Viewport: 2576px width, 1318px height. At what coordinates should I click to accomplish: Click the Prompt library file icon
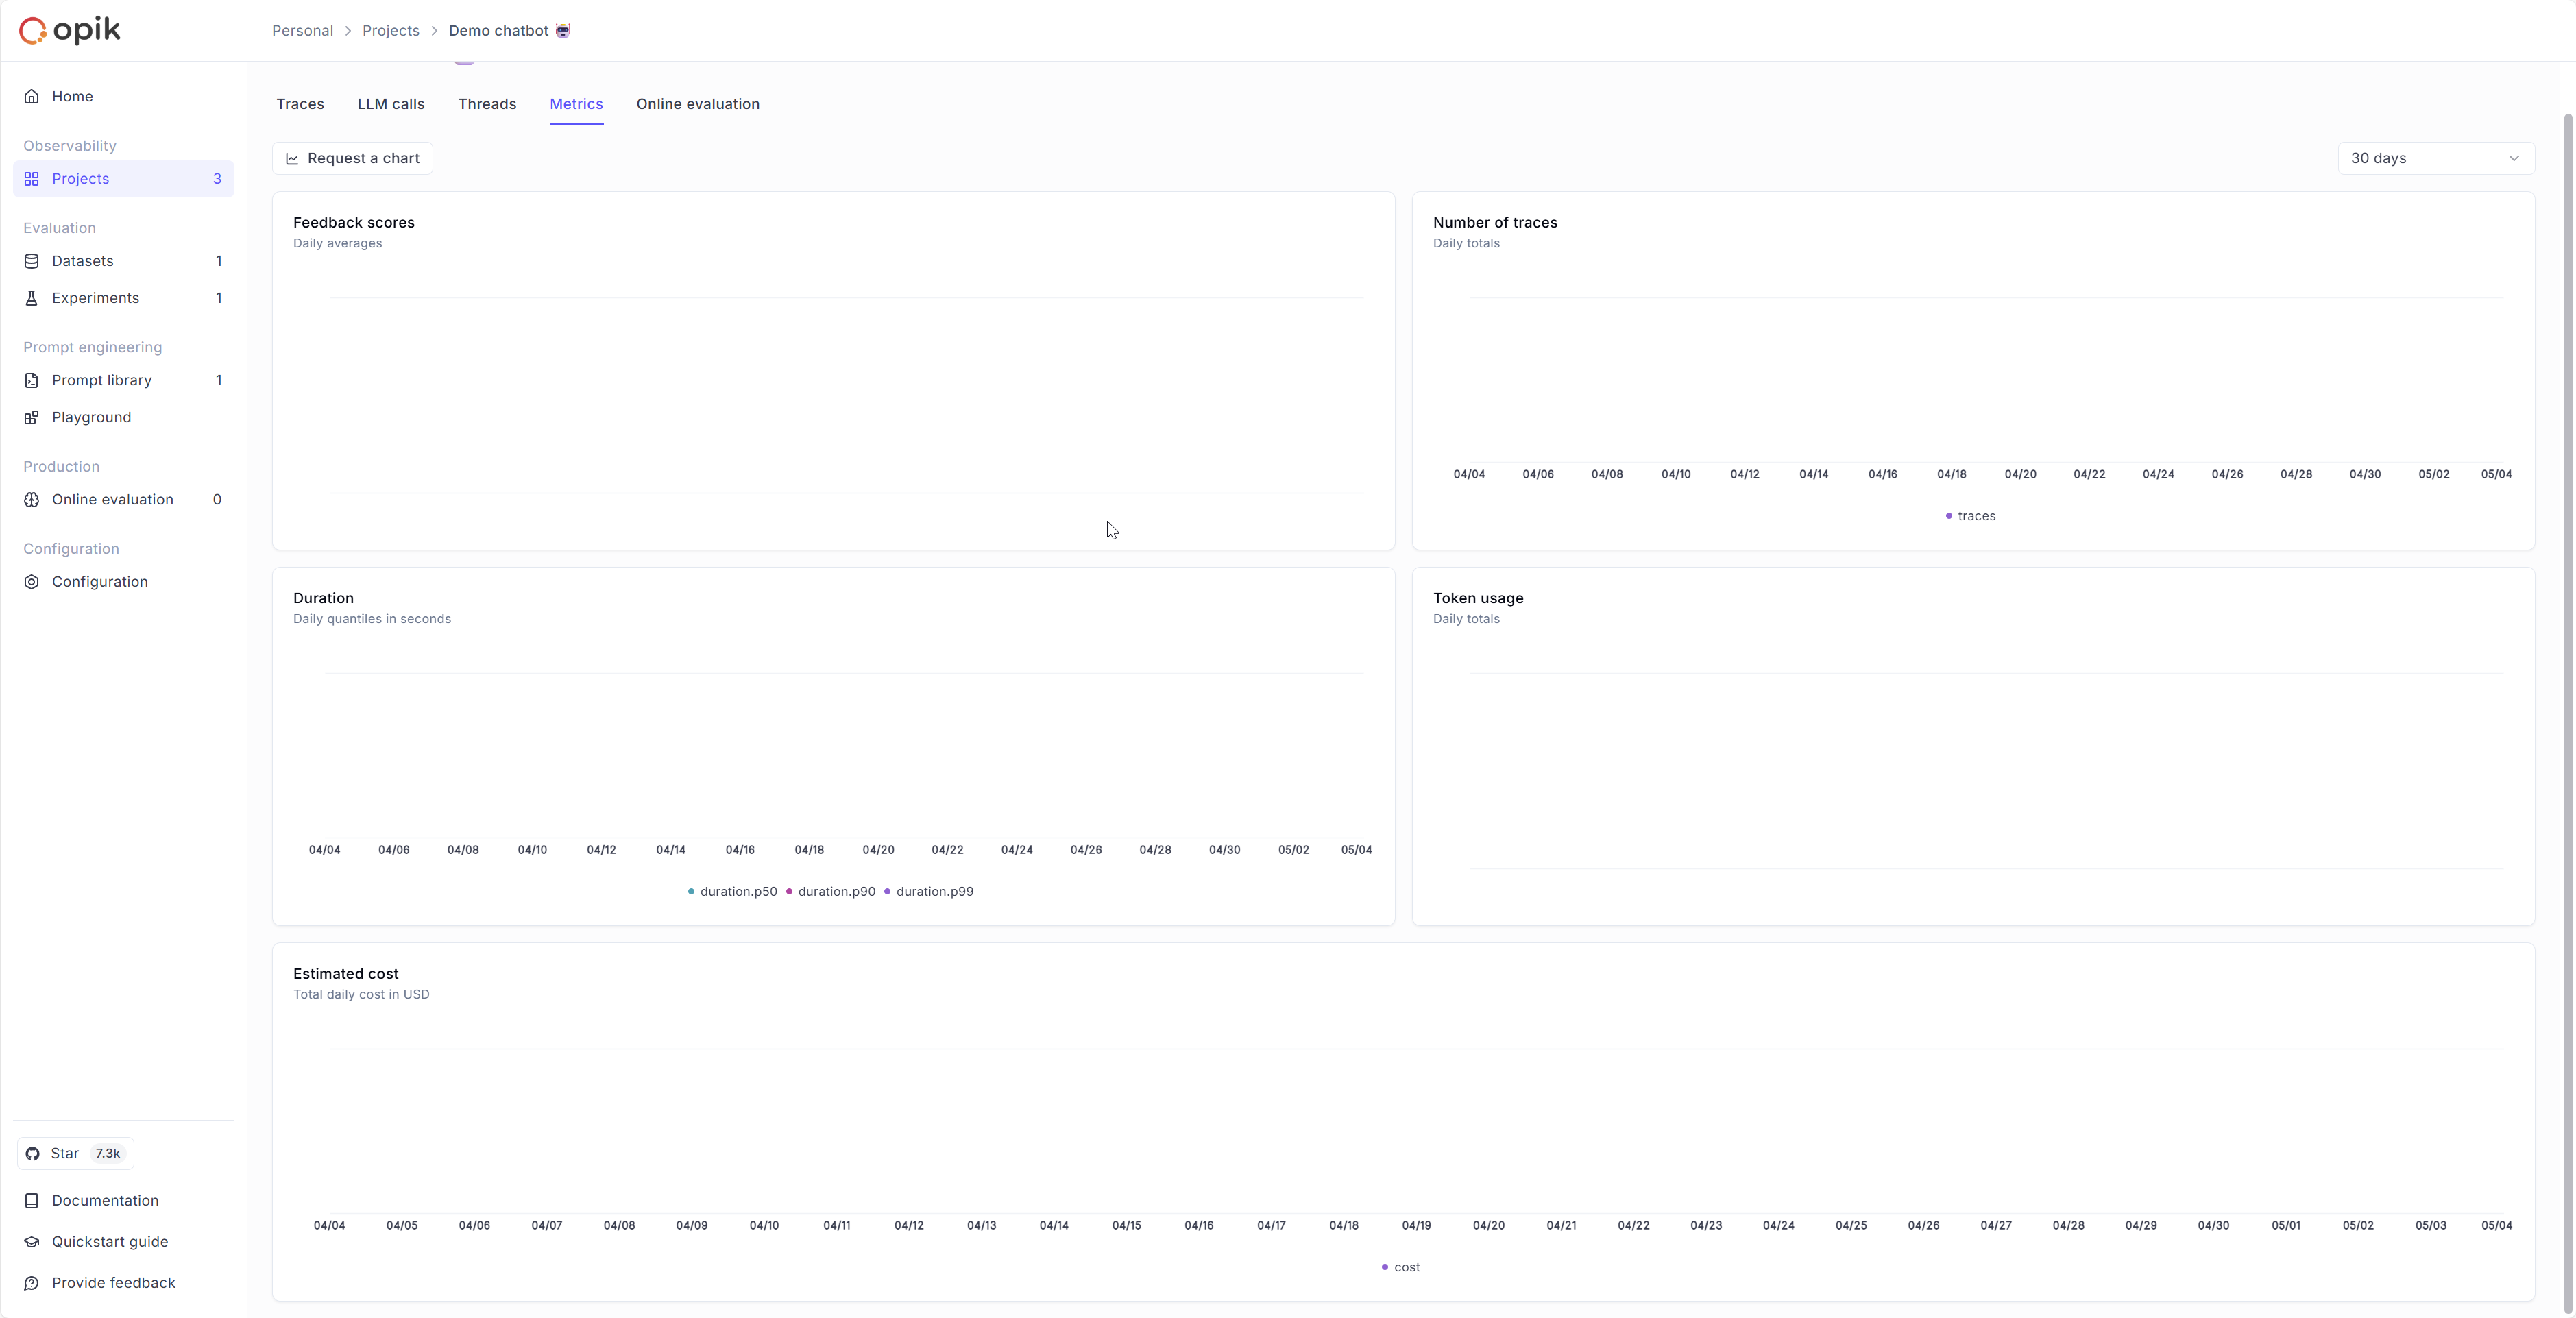[x=32, y=381]
